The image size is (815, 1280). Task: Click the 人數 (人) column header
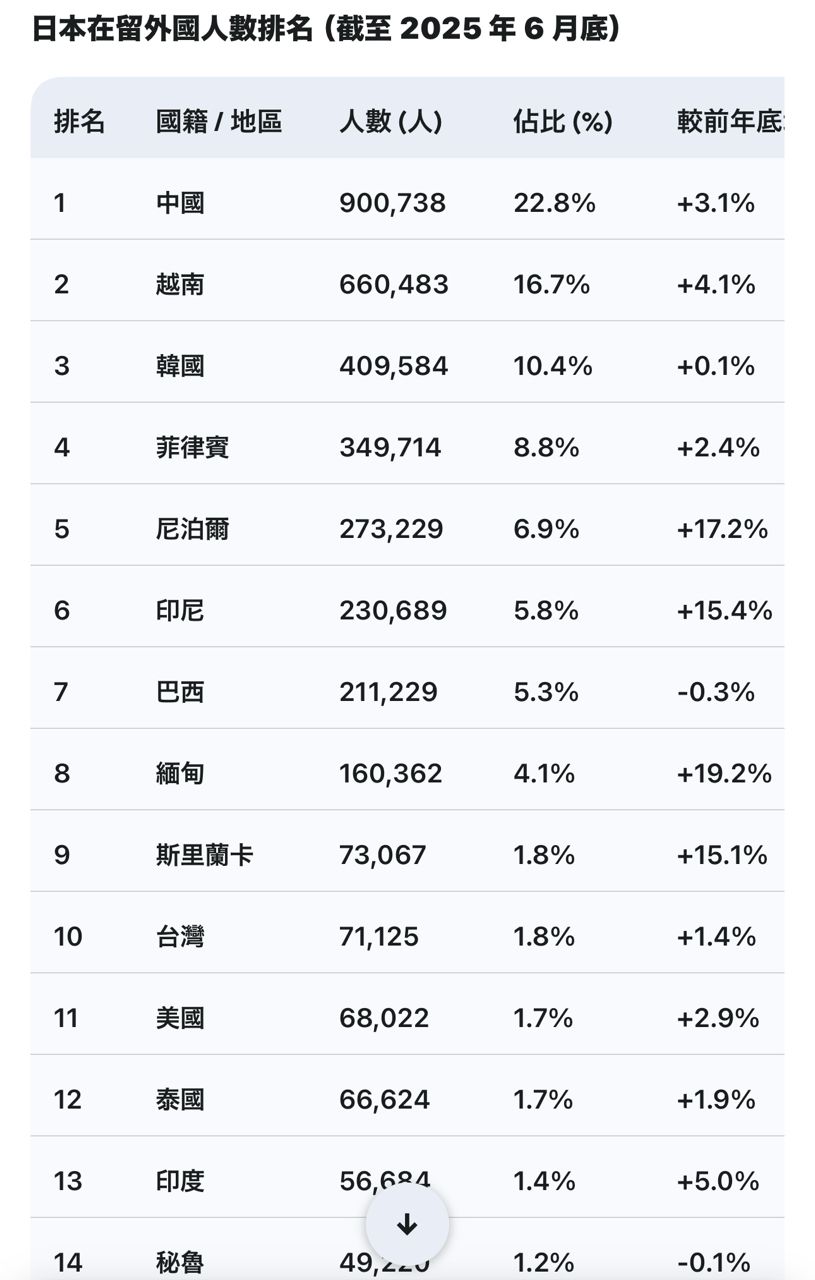390,122
